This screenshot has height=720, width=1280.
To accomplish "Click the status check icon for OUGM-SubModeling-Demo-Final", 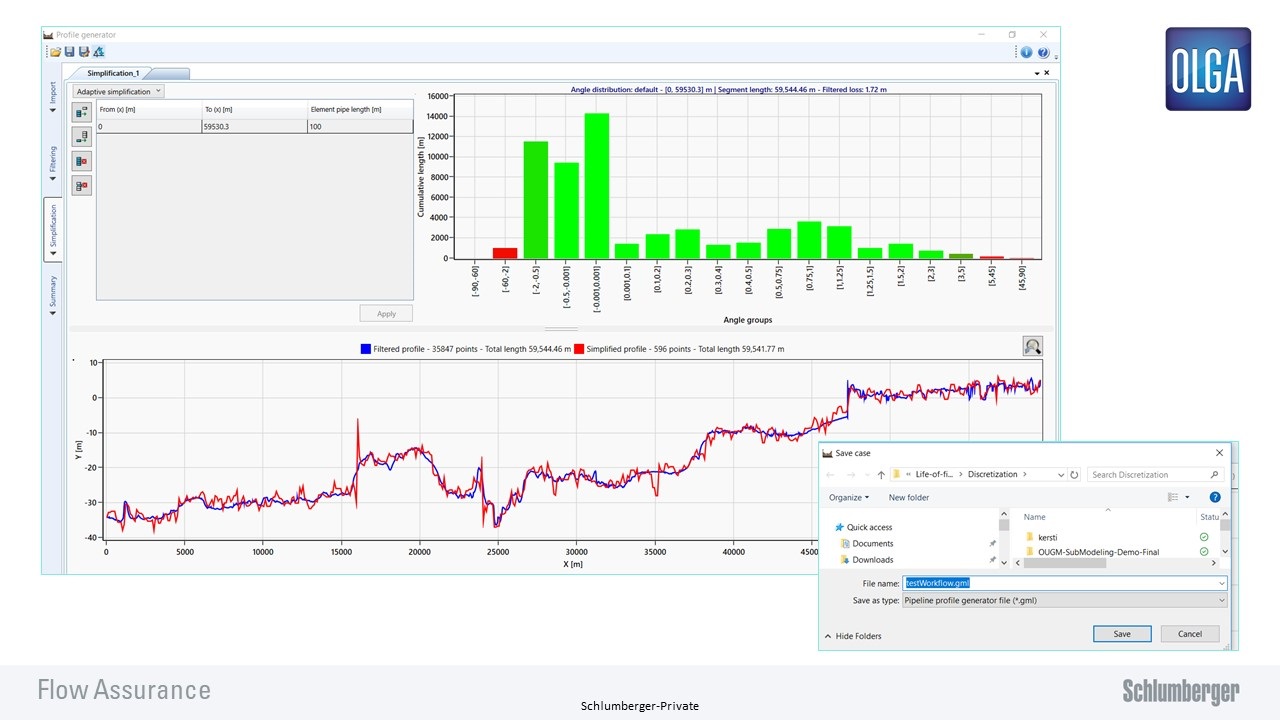I will [1204, 551].
